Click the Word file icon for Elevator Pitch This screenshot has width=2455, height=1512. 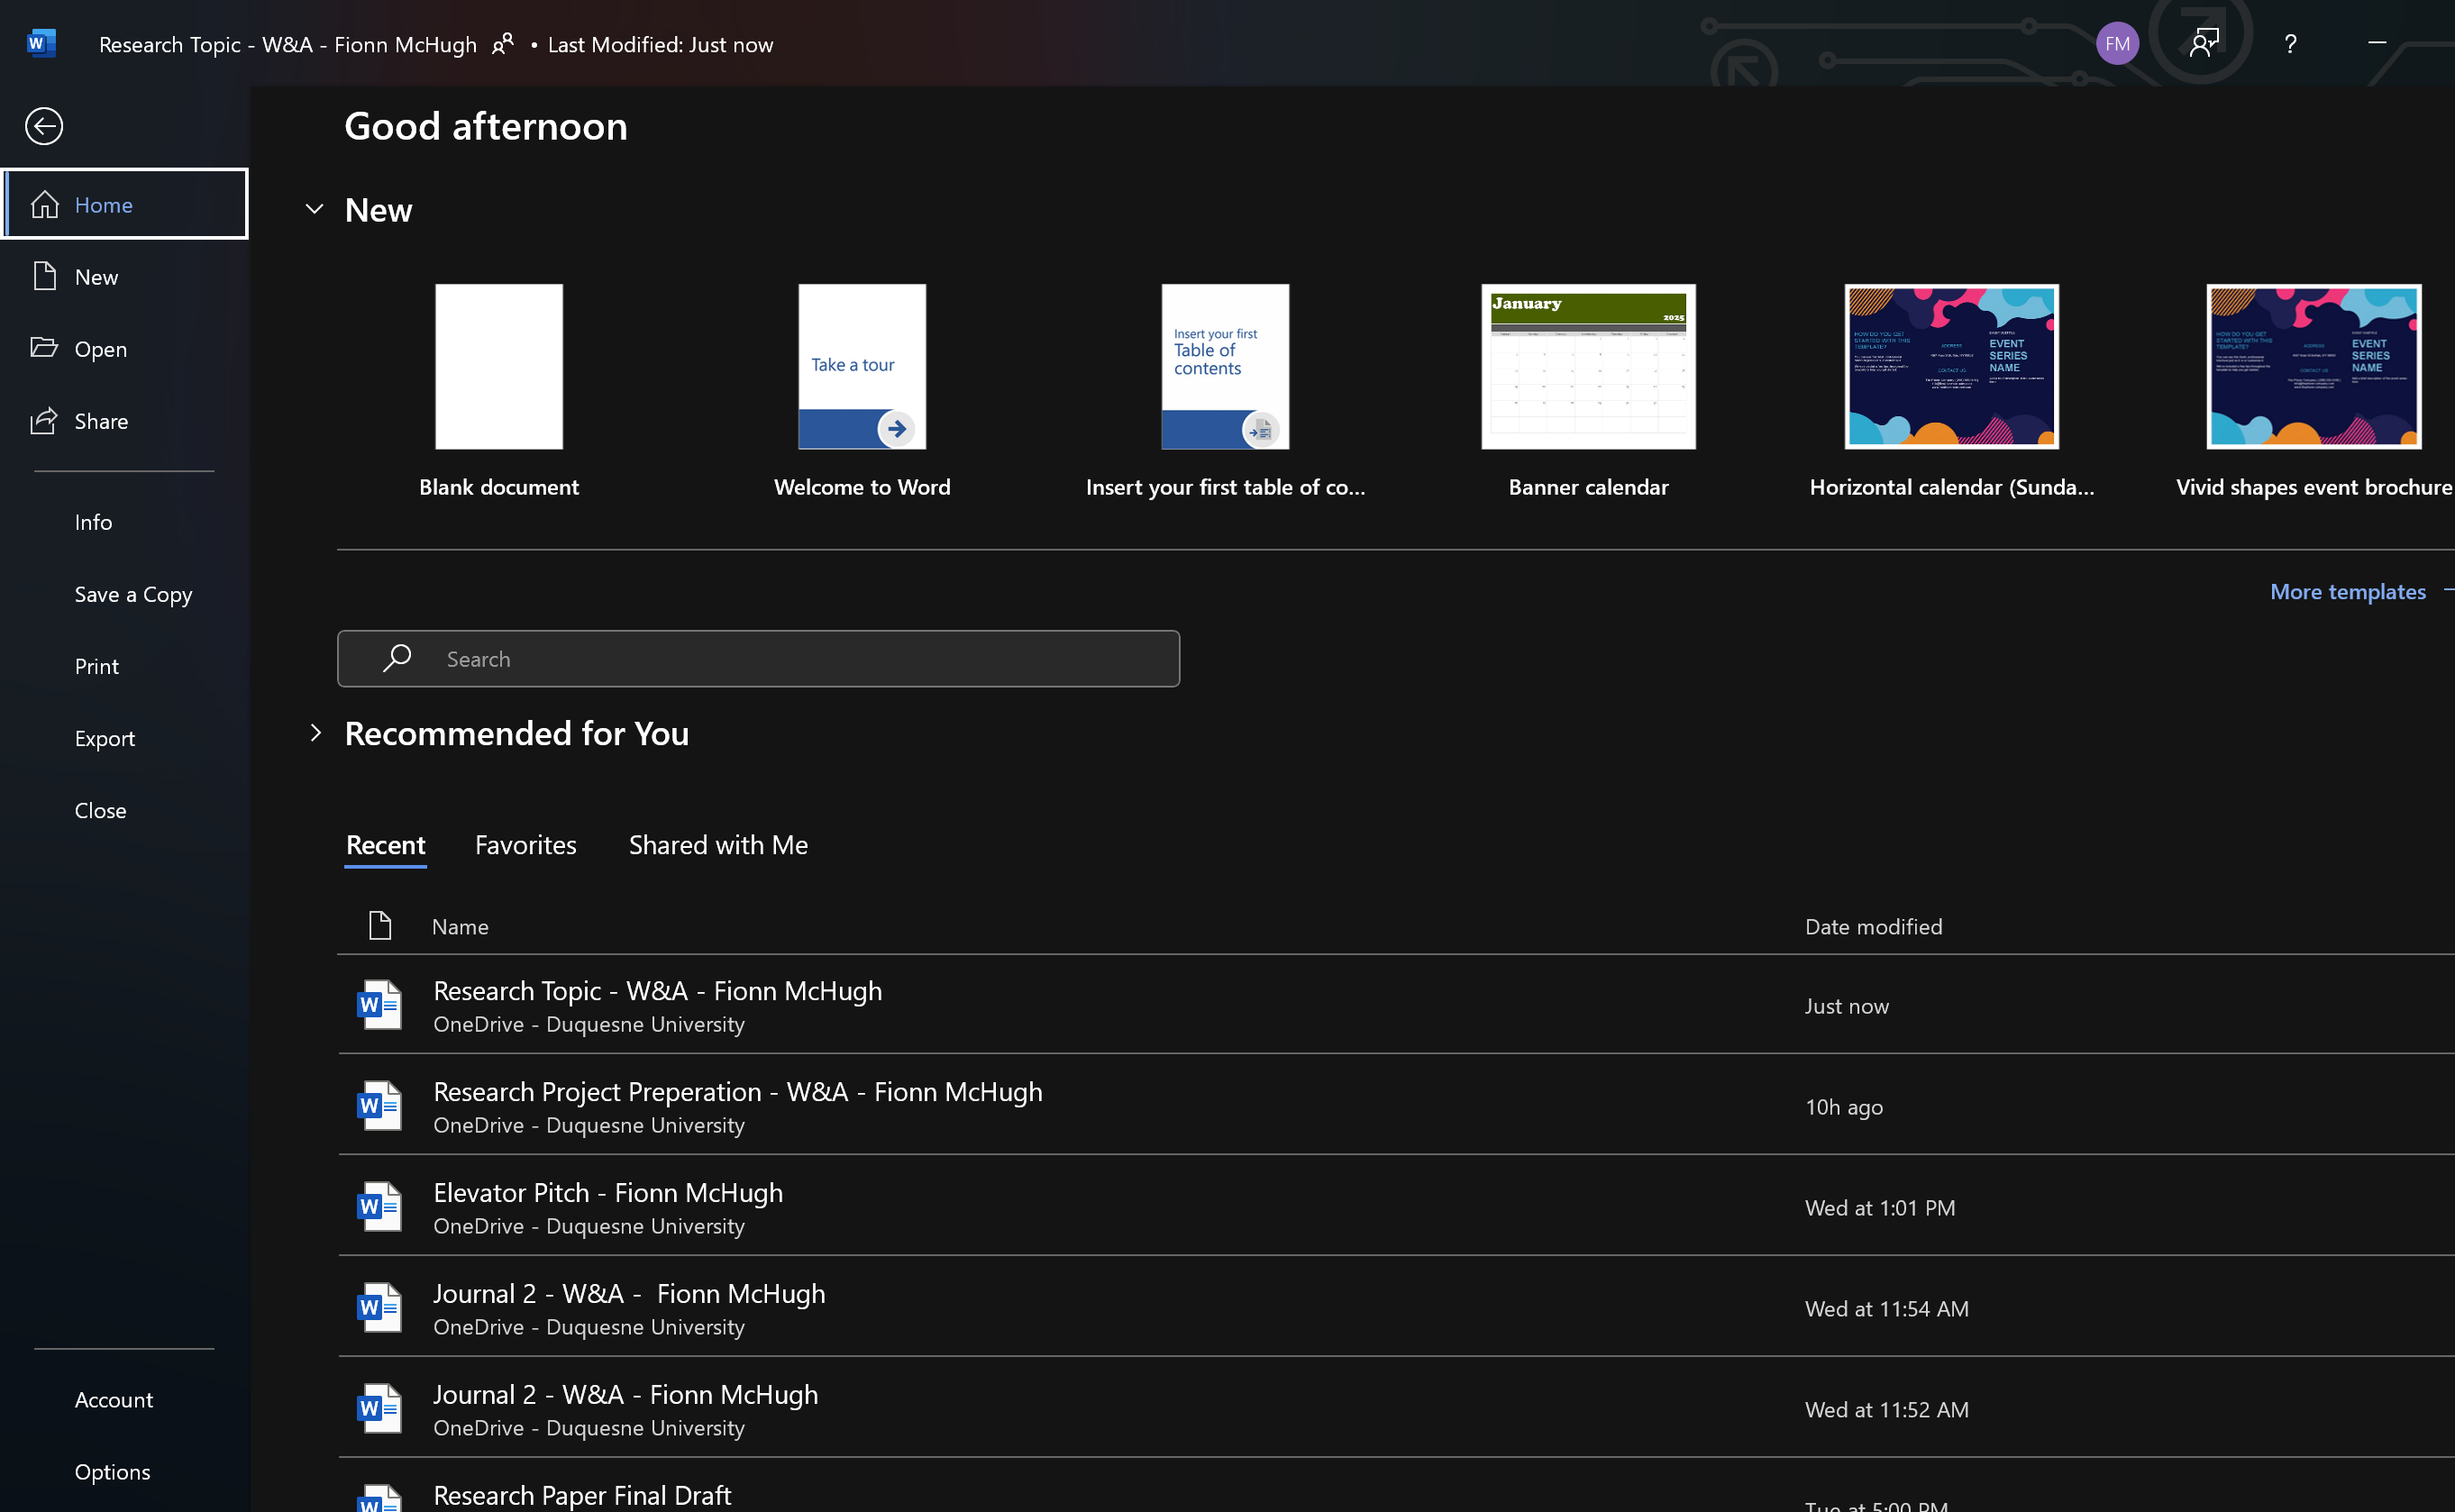pyautogui.click(x=379, y=1207)
